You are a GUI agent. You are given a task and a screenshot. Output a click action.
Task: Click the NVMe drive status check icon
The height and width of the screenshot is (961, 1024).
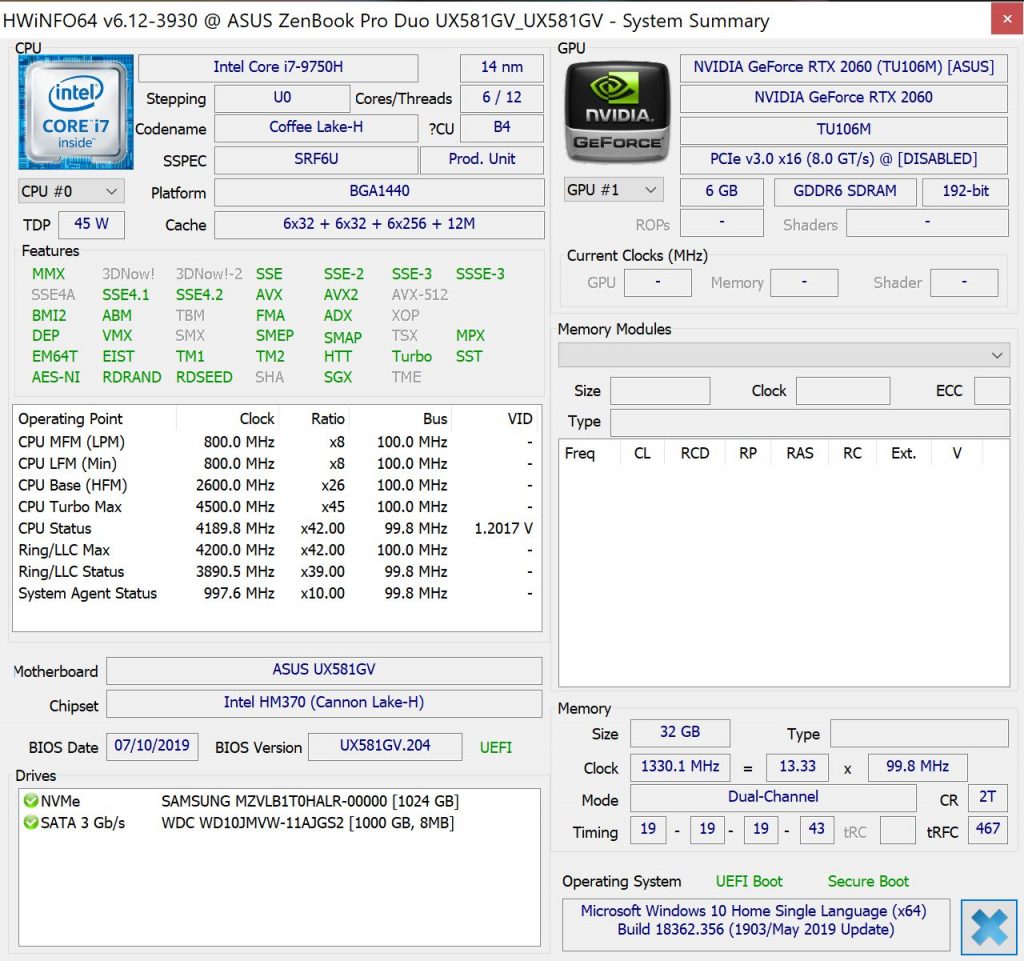(31, 800)
